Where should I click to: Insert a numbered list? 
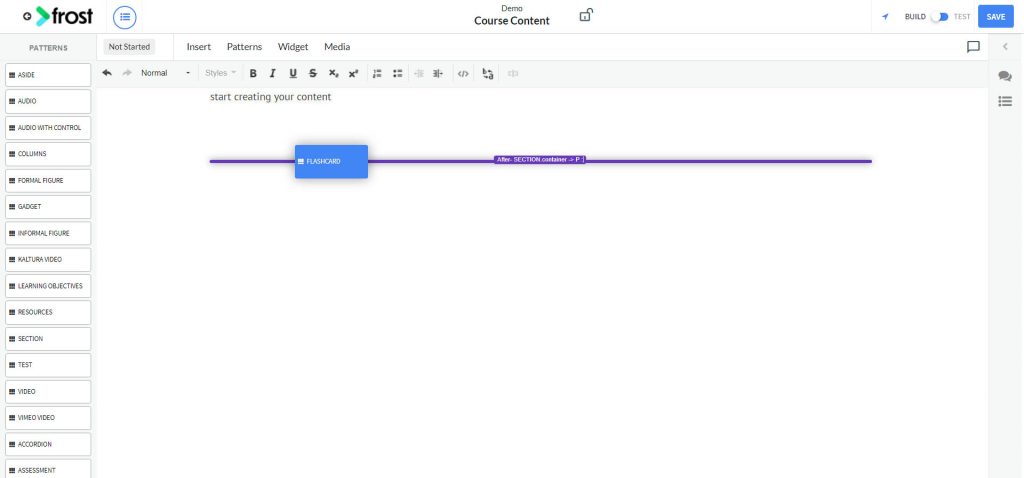click(377, 73)
